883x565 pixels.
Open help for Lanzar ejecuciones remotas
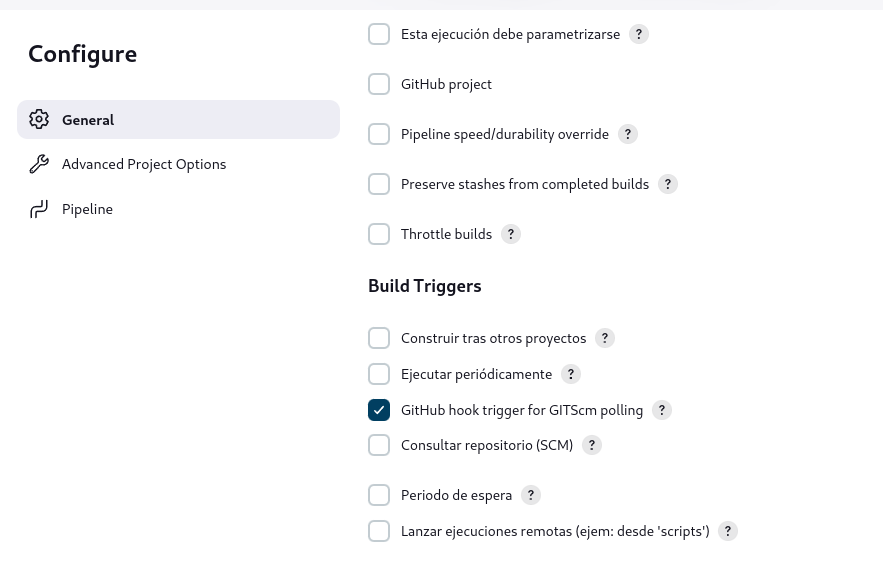pyautogui.click(x=728, y=531)
